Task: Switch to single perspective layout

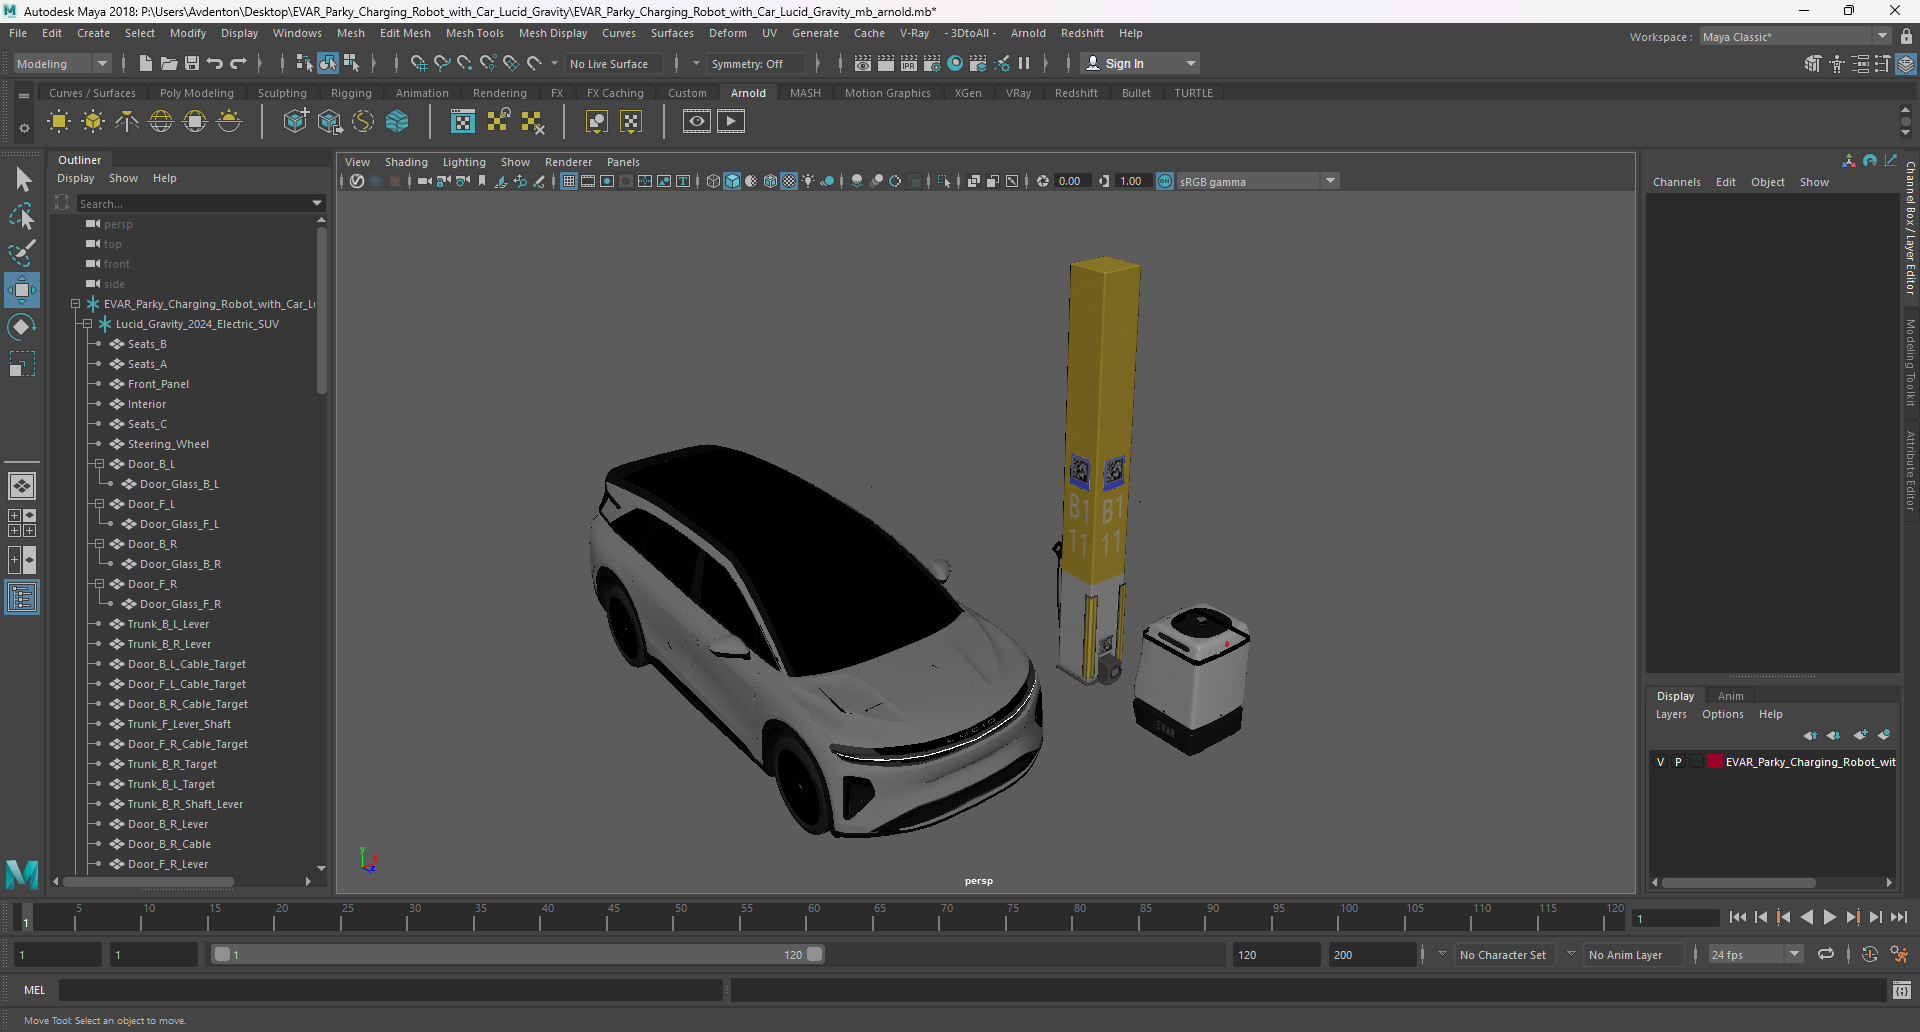Action: pos(22,486)
